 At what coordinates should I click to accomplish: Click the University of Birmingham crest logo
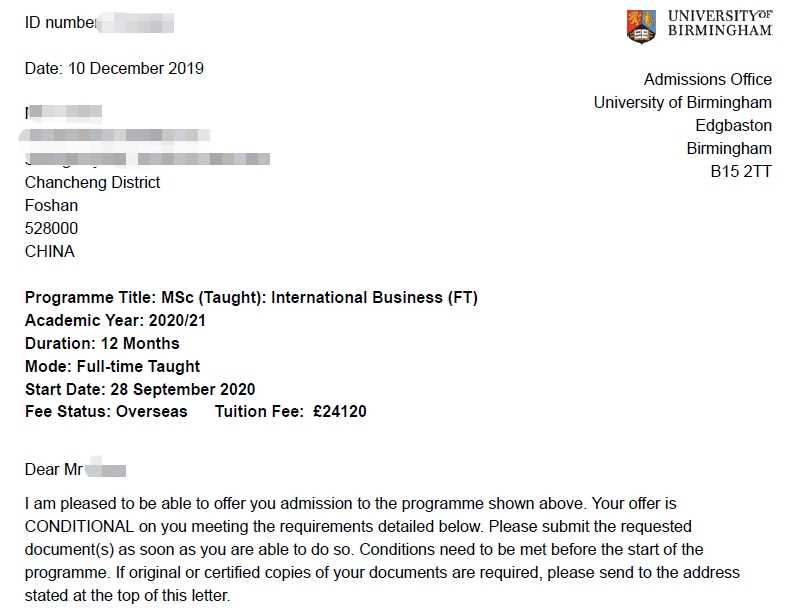coord(641,26)
